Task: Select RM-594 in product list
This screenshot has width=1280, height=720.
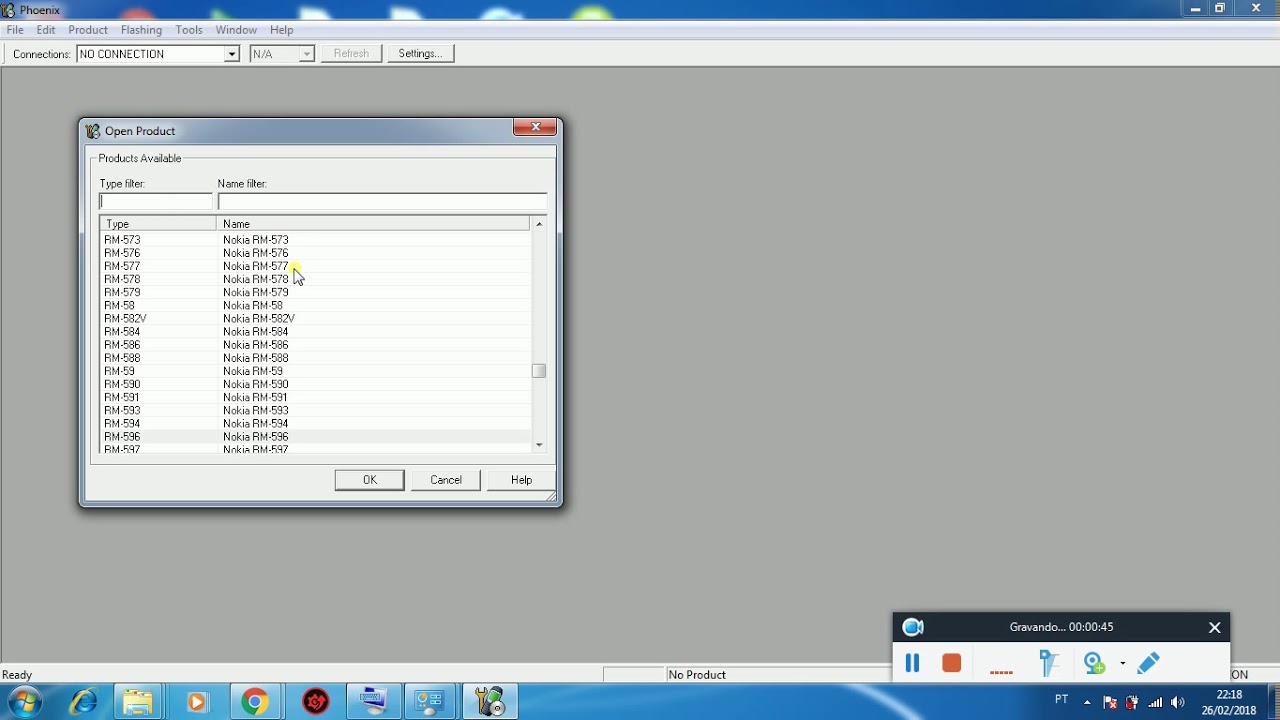Action: [315, 424]
